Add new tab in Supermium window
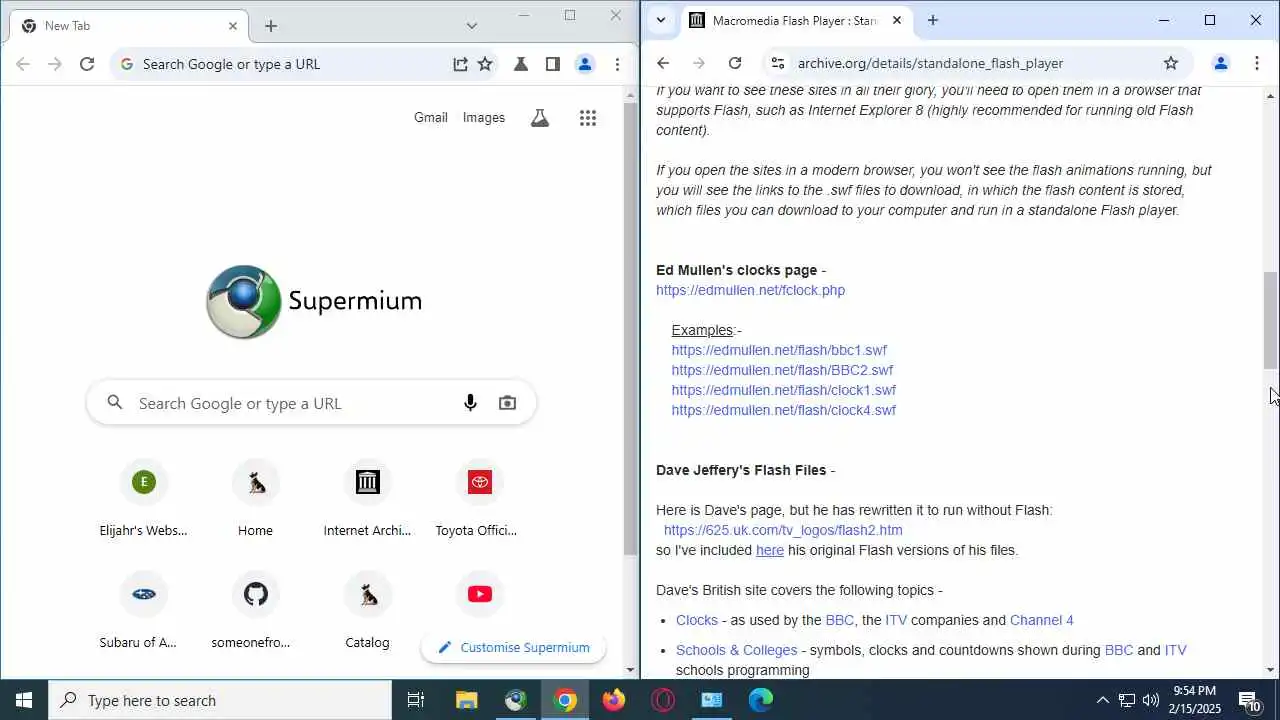This screenshot has width=1280, height=720. point(270,26)
